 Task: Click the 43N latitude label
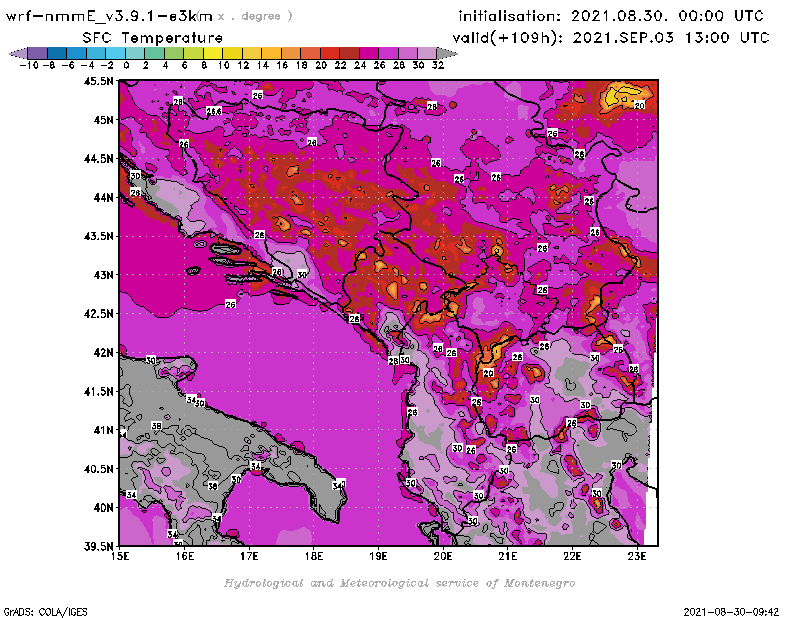103,275
